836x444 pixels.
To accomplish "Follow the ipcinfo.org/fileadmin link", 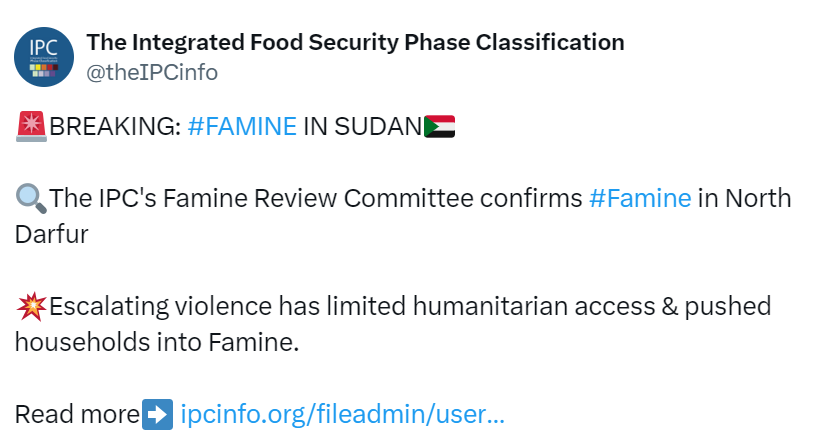I will [342, 414].
